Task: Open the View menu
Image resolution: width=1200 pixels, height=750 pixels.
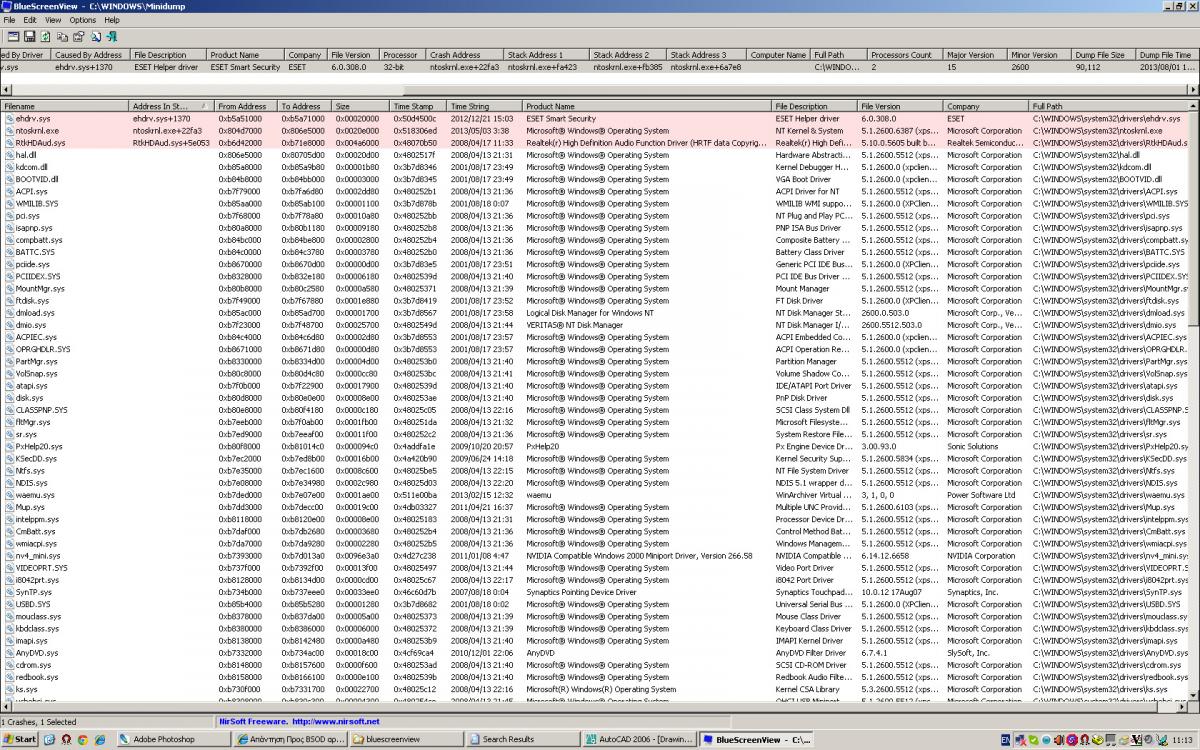Action: pos(53,20)
